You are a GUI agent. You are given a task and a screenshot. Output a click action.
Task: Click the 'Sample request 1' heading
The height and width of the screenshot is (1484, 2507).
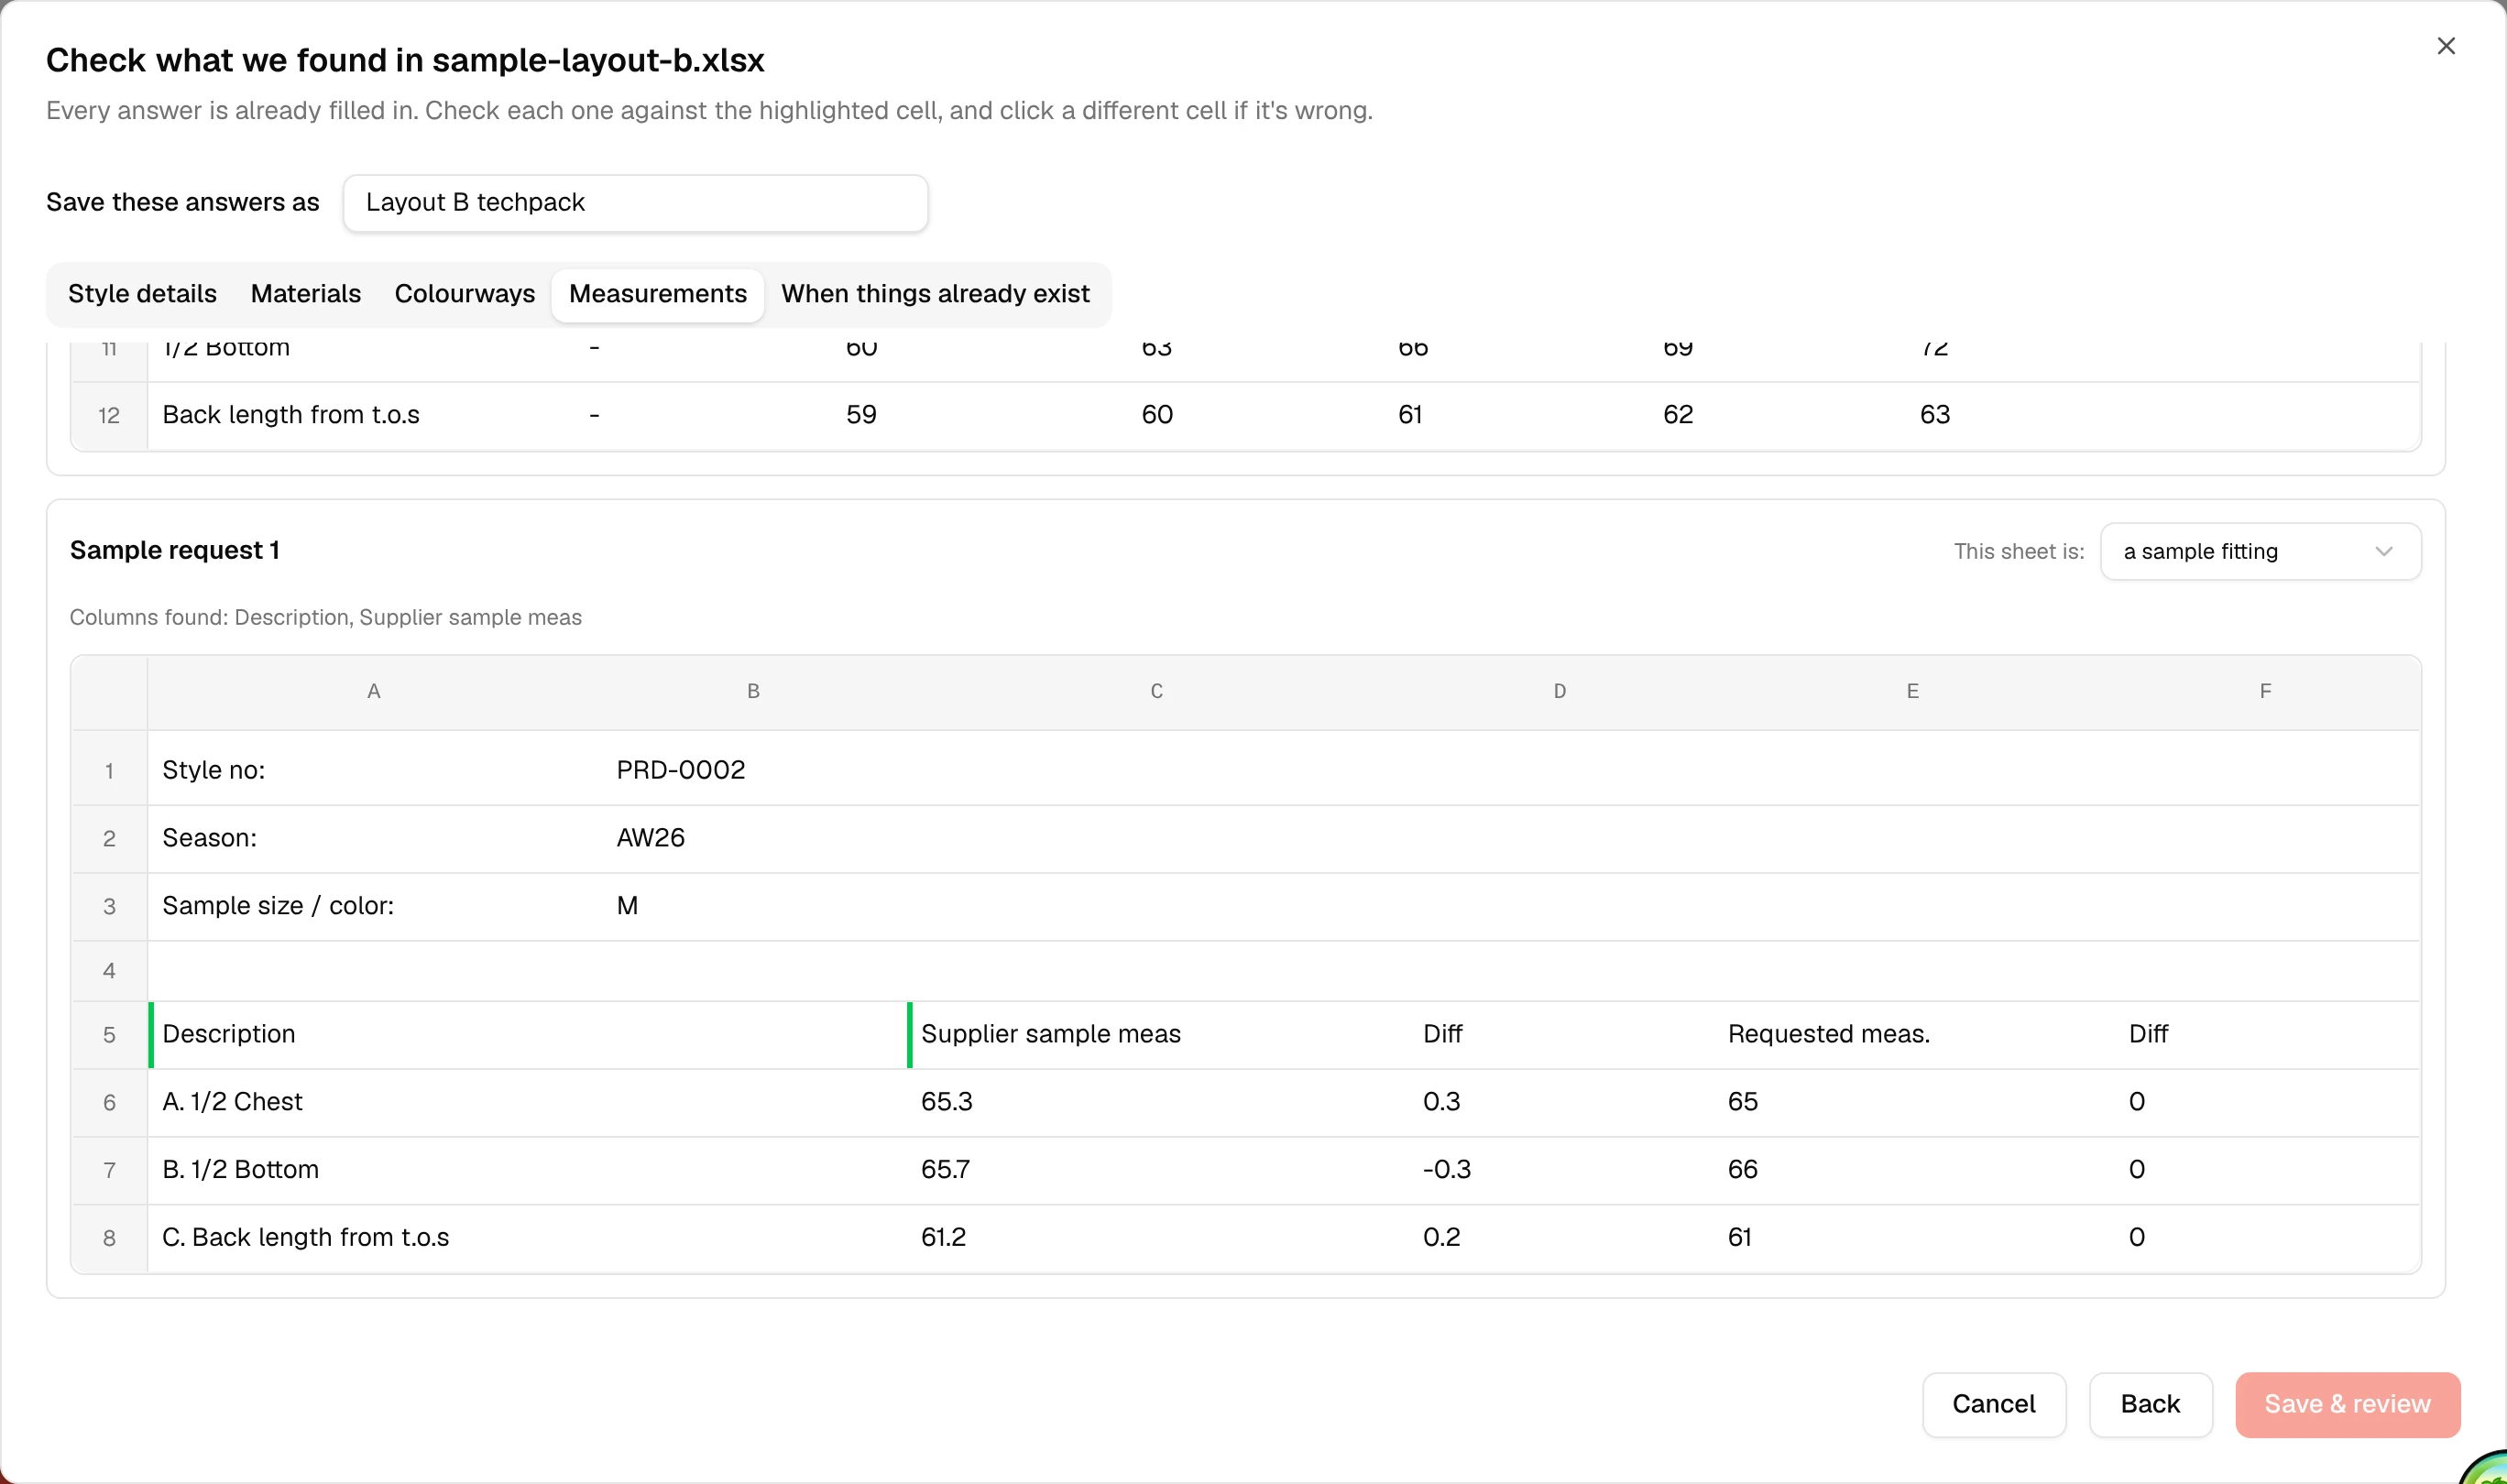174,551
